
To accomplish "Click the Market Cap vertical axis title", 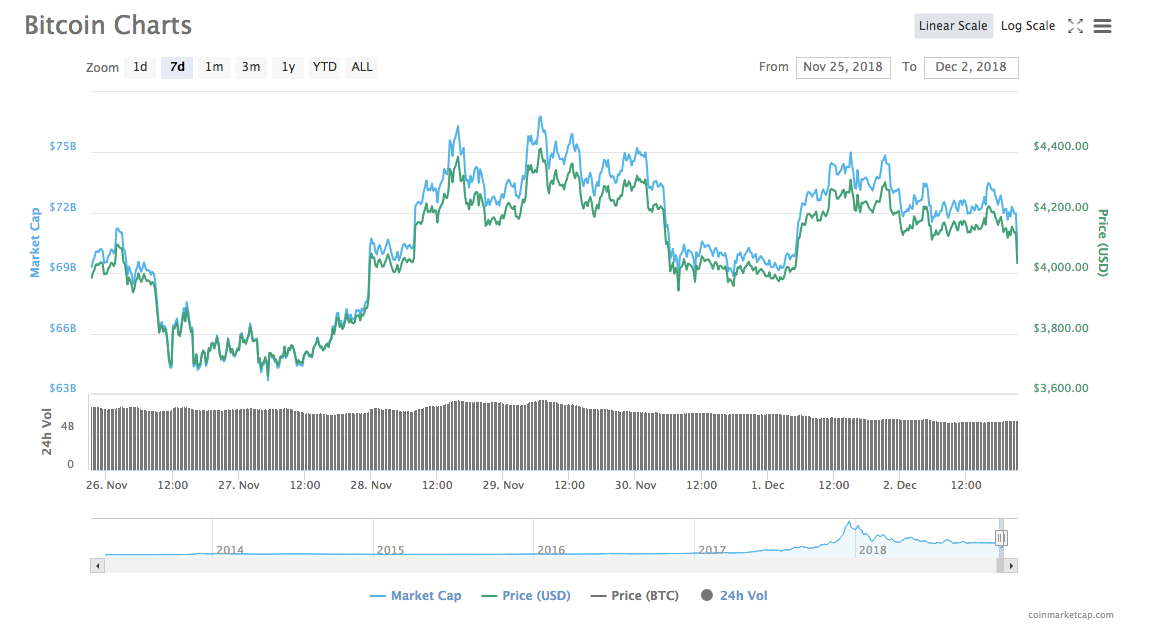I will 35,242.
